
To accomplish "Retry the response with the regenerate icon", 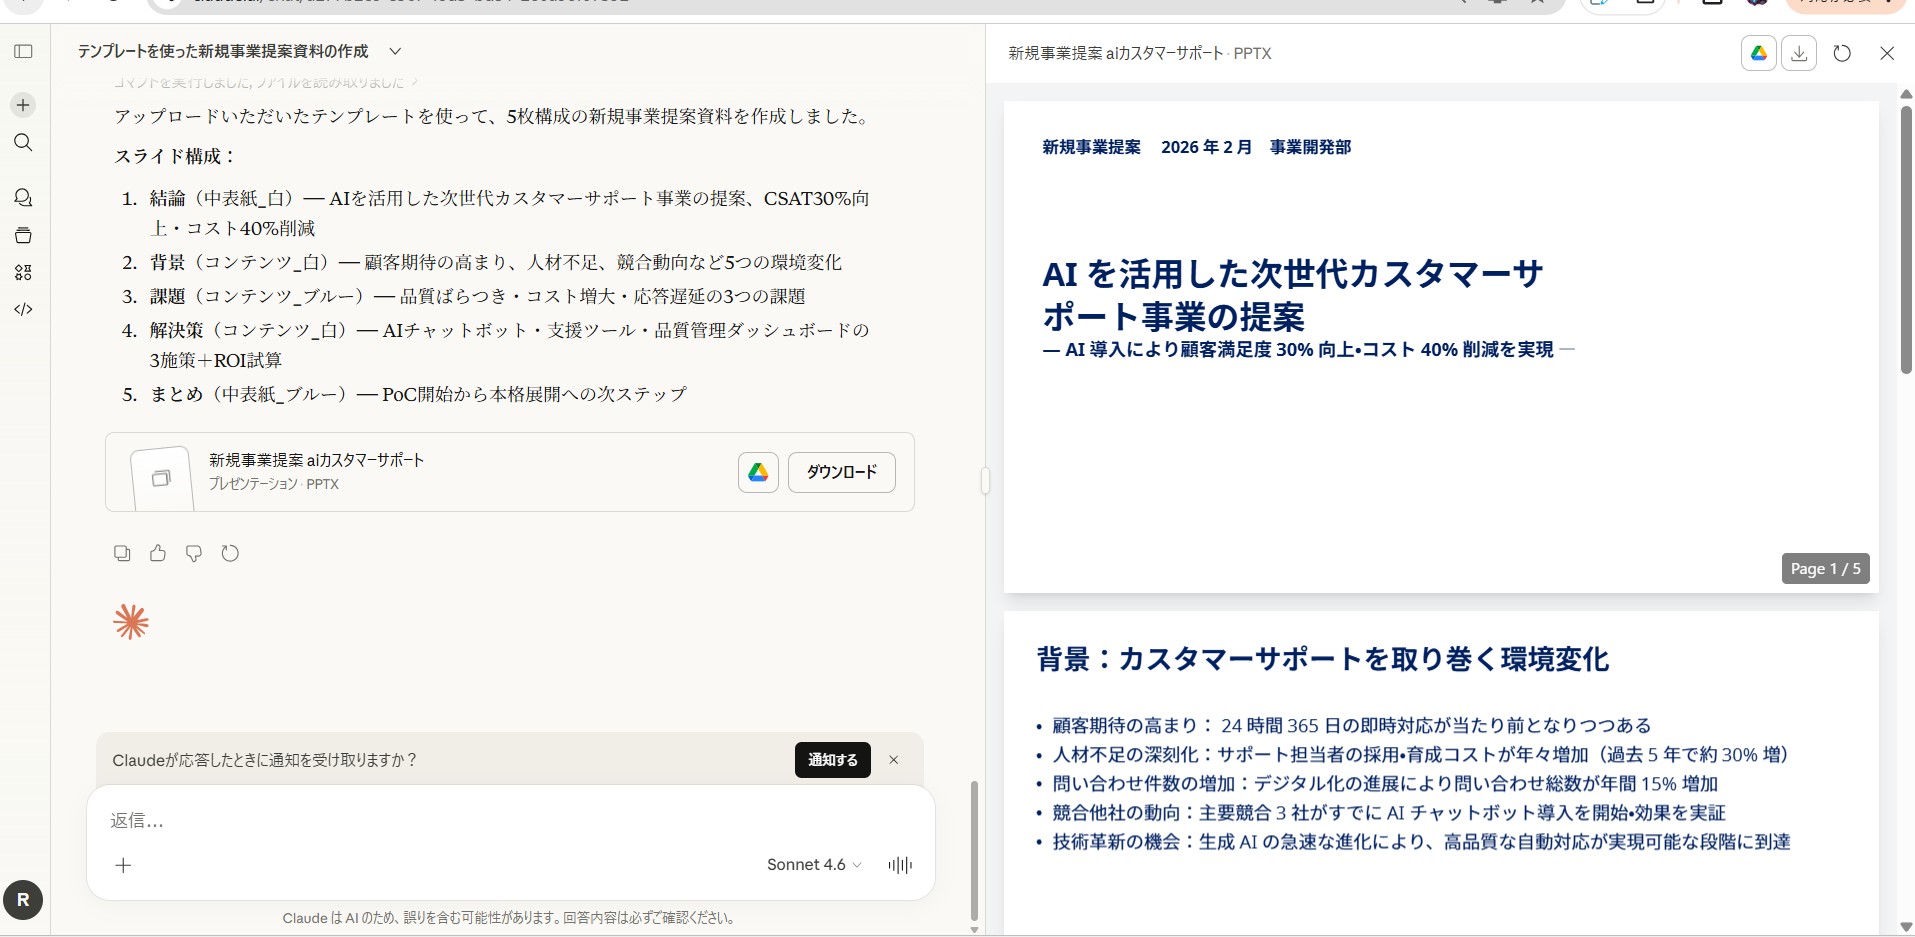I will click(230, 553).
